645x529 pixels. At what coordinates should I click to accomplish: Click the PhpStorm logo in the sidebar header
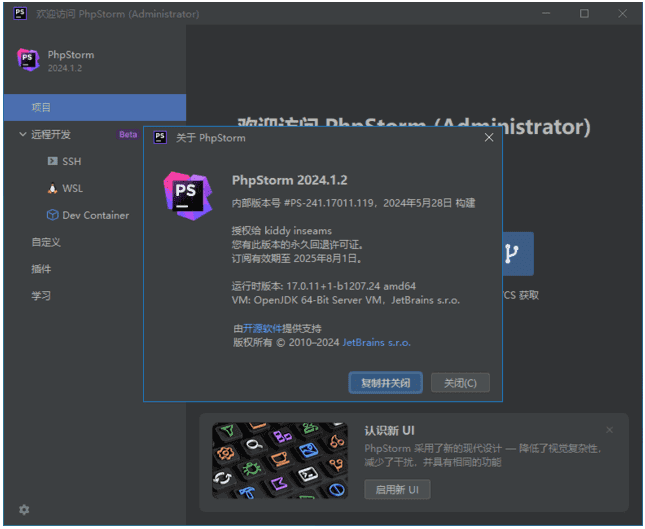point(28,60)
